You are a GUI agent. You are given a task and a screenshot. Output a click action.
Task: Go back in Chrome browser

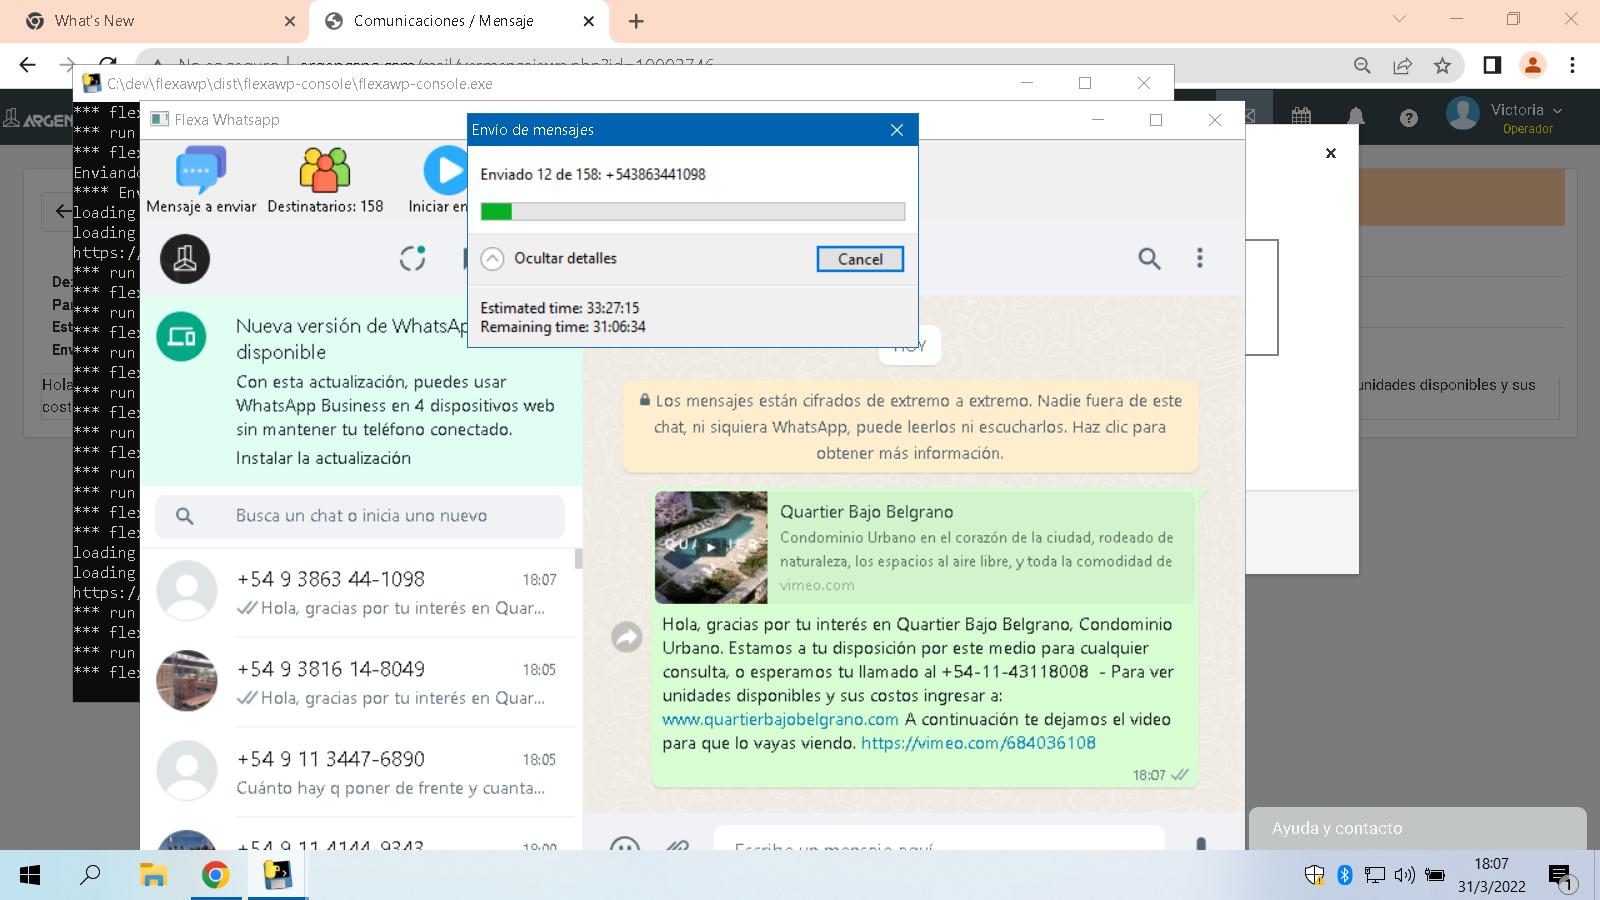pos(27,65)
